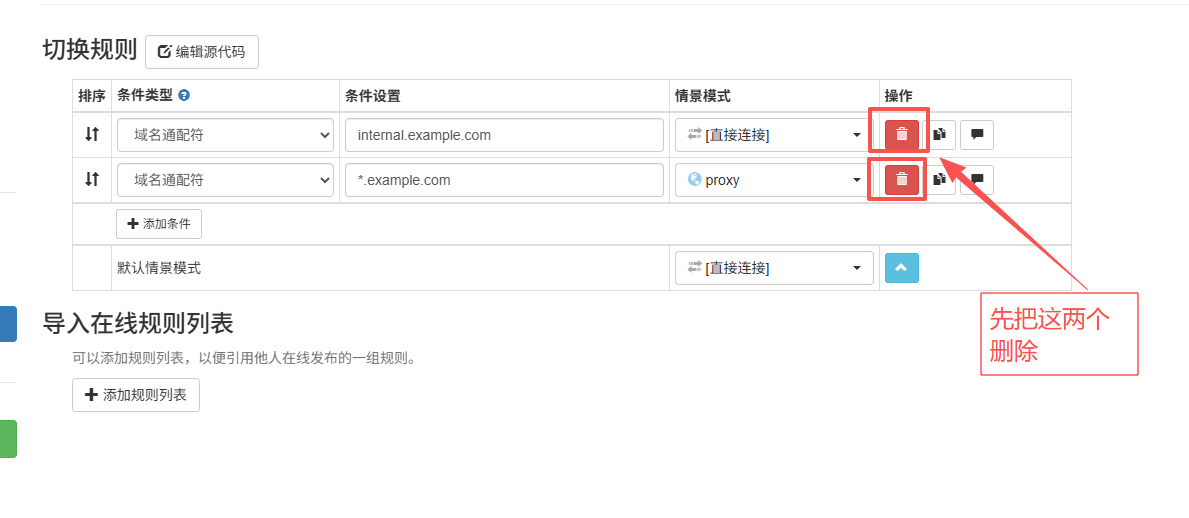
Task: Delete the internal.example.com rule
Action: point(902,135)
